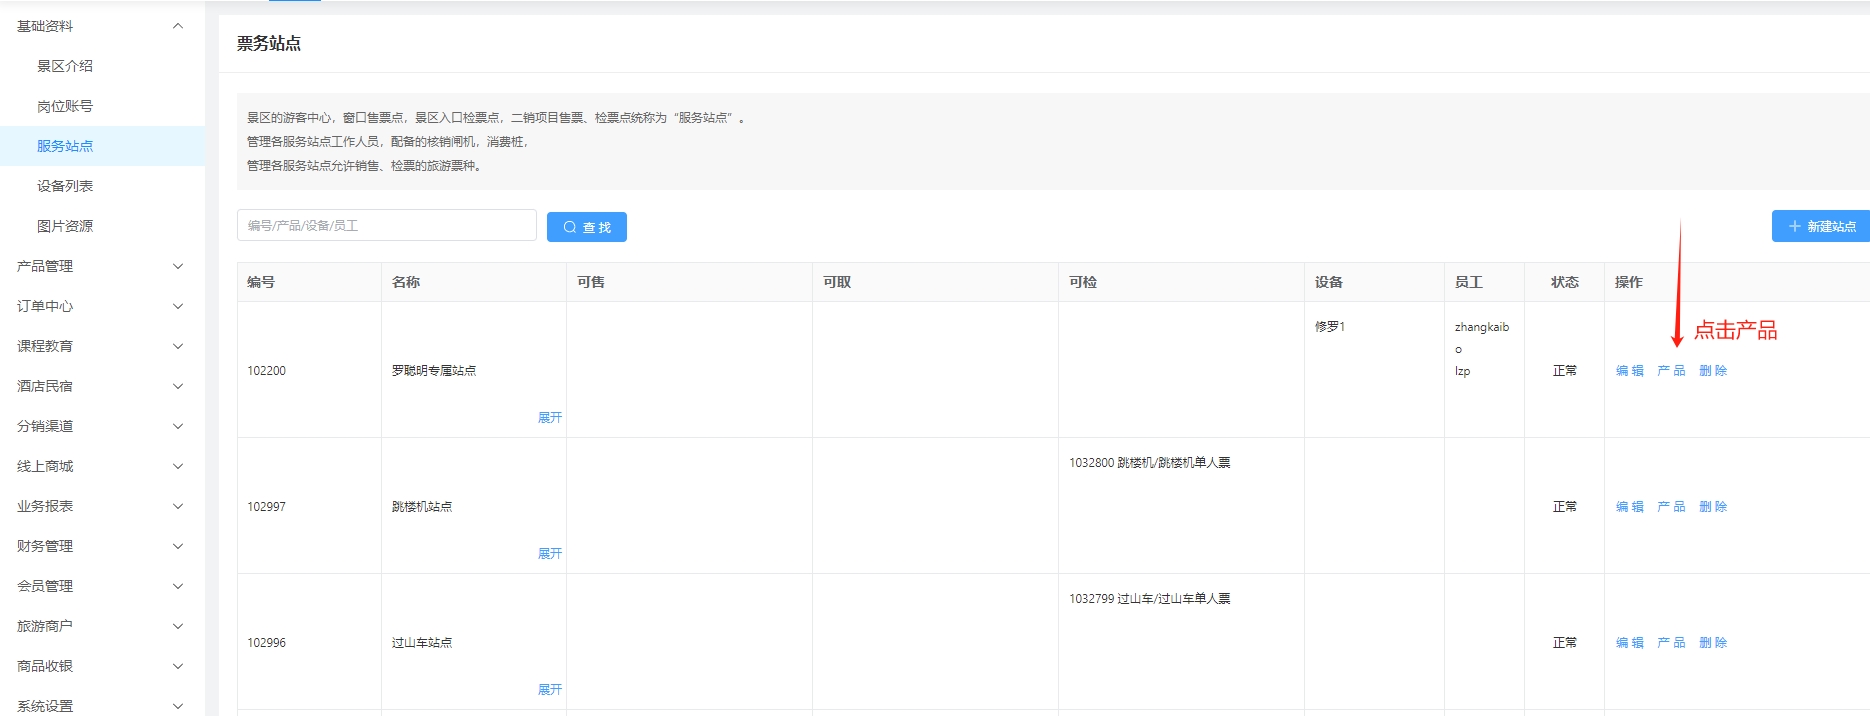Expand the 会员管理 menu
1870x716 pixels.
tap(100, 586)
